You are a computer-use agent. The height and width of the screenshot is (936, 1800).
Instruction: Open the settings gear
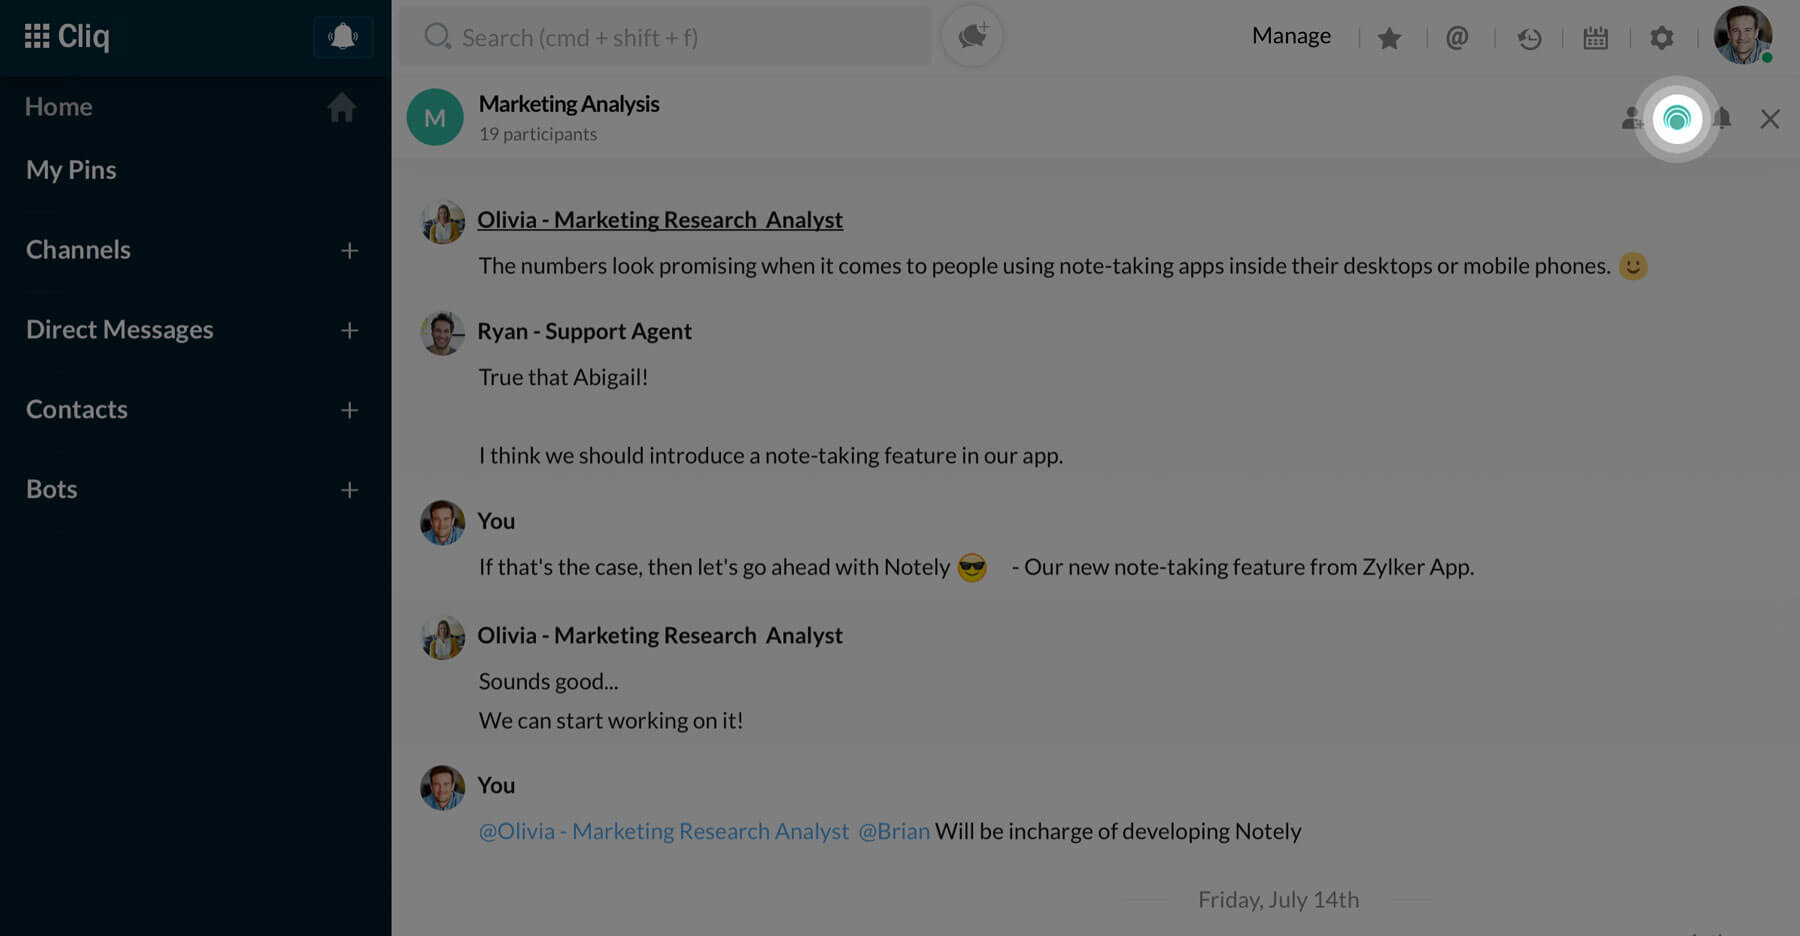(1661, 38)
